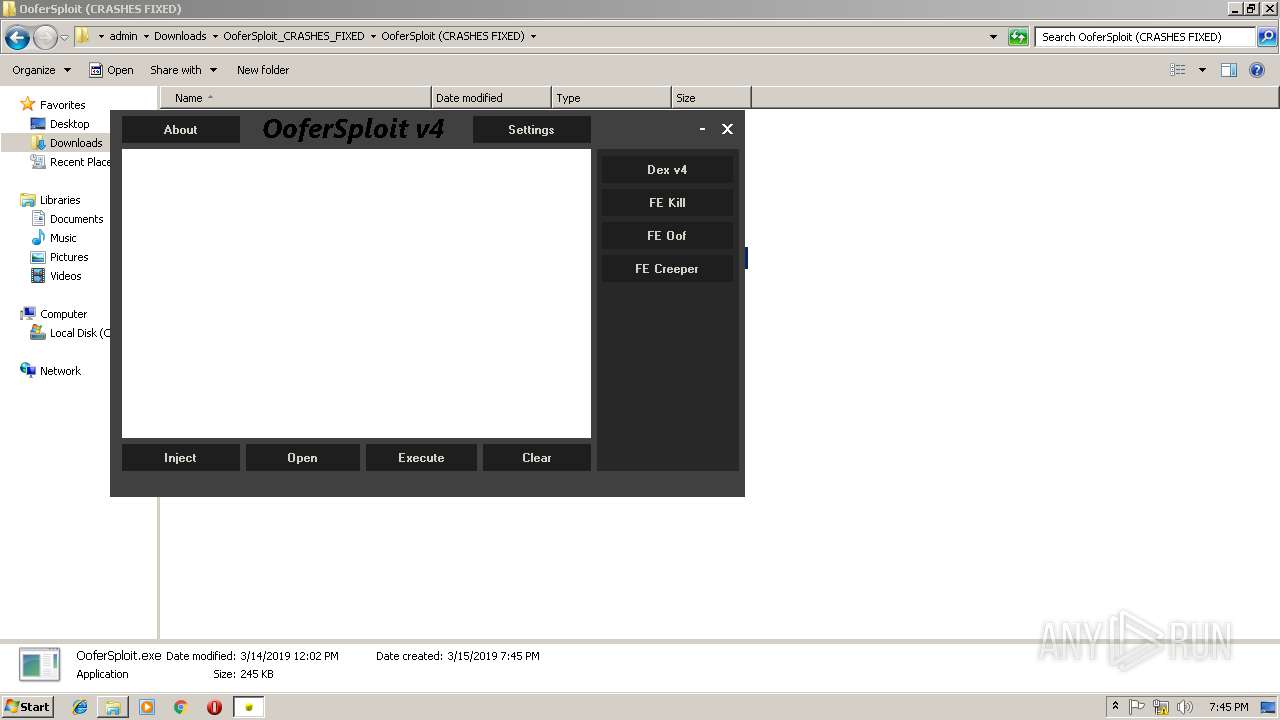Screen dimensions: 1280x720
Task: Launch Internet Explorer from taskbar
Action: (81, 707)
